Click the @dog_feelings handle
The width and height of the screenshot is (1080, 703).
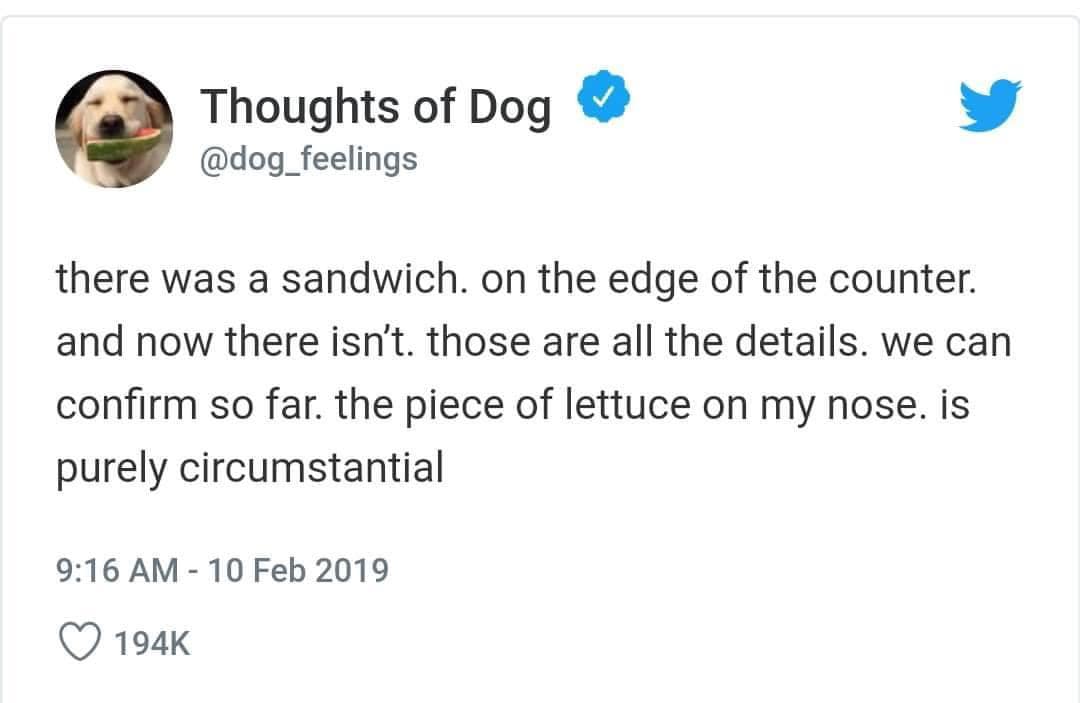[308, 158]
